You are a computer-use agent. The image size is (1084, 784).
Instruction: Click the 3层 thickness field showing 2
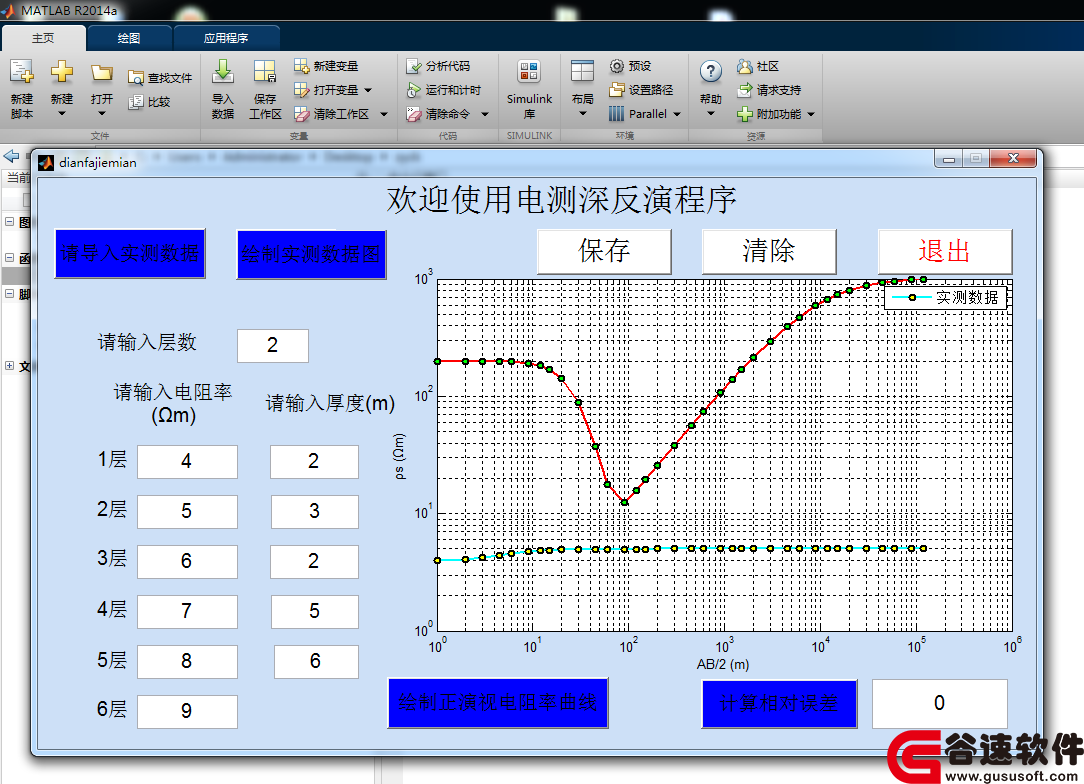click(x=314, y=561)
